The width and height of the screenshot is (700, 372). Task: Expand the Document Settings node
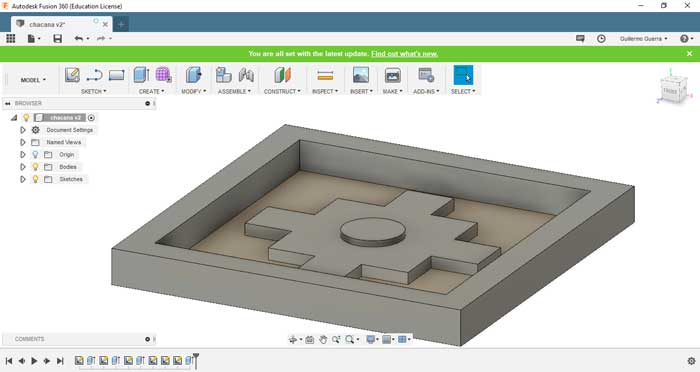click(23, 130)
